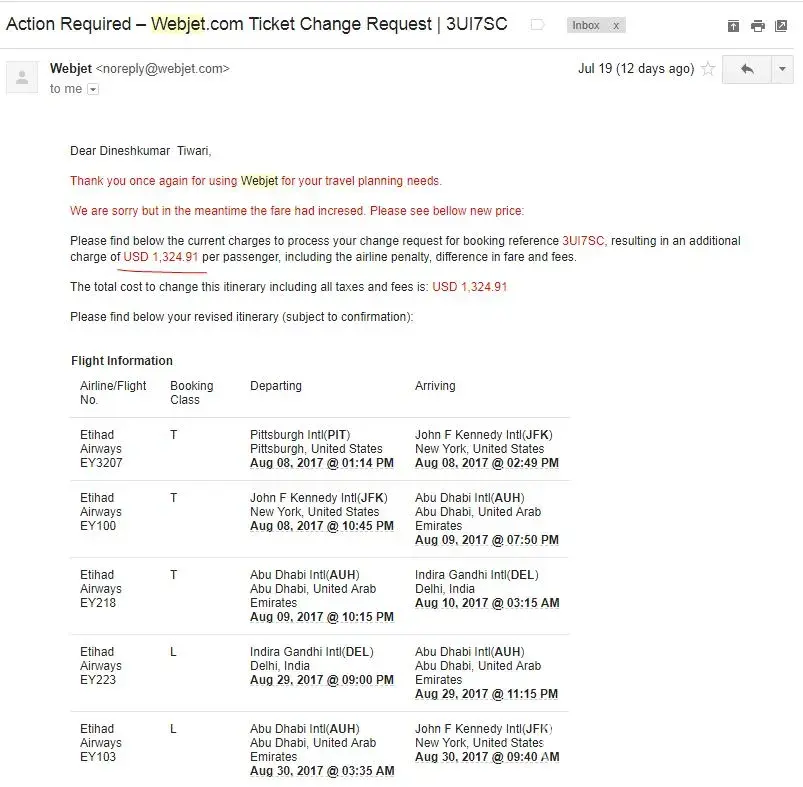Click date 'Aug 09, 2017 @ 07:50 PM'
803x787 pixels.
(487, 540)
